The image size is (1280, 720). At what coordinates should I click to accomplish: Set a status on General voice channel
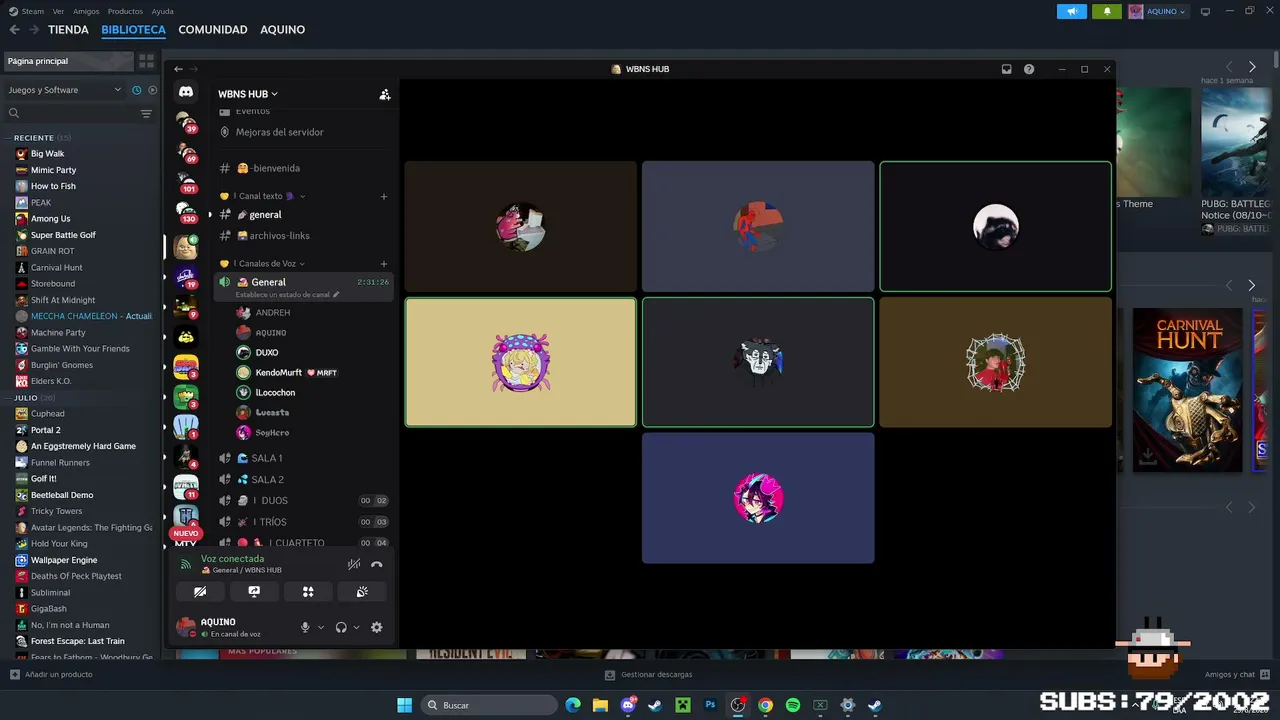coord(287,295)
